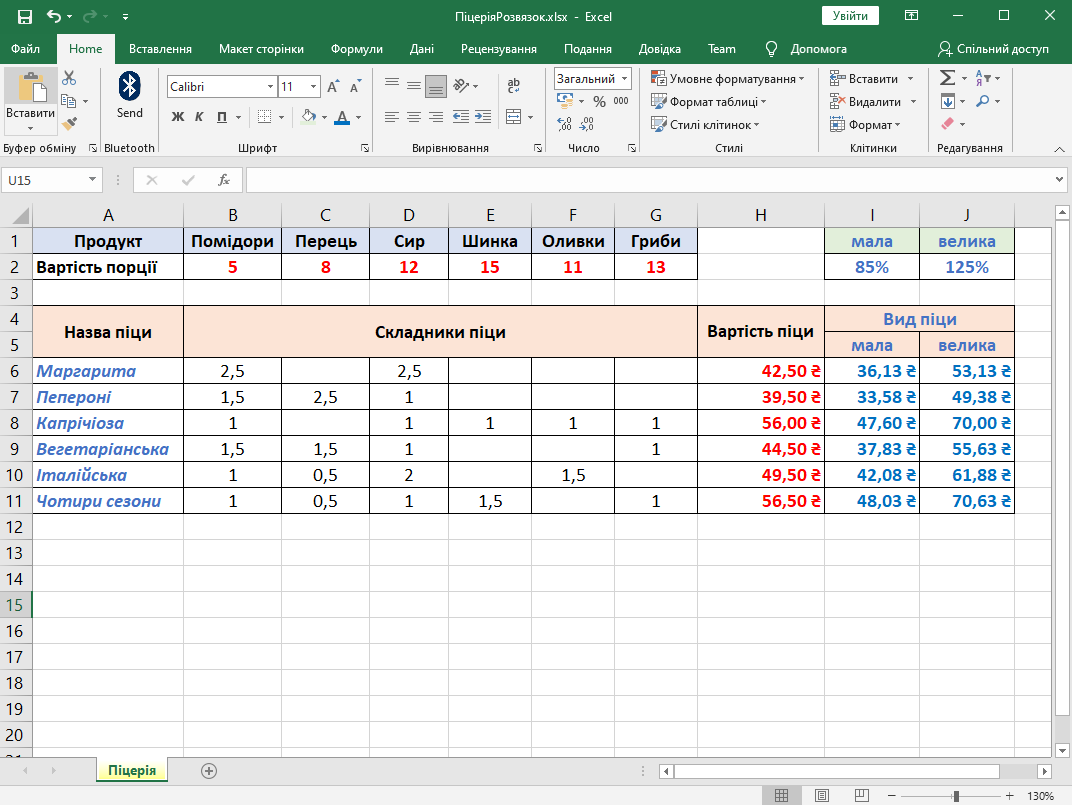Click the Wrap Text icon
1072x805 pixels.
514,87
